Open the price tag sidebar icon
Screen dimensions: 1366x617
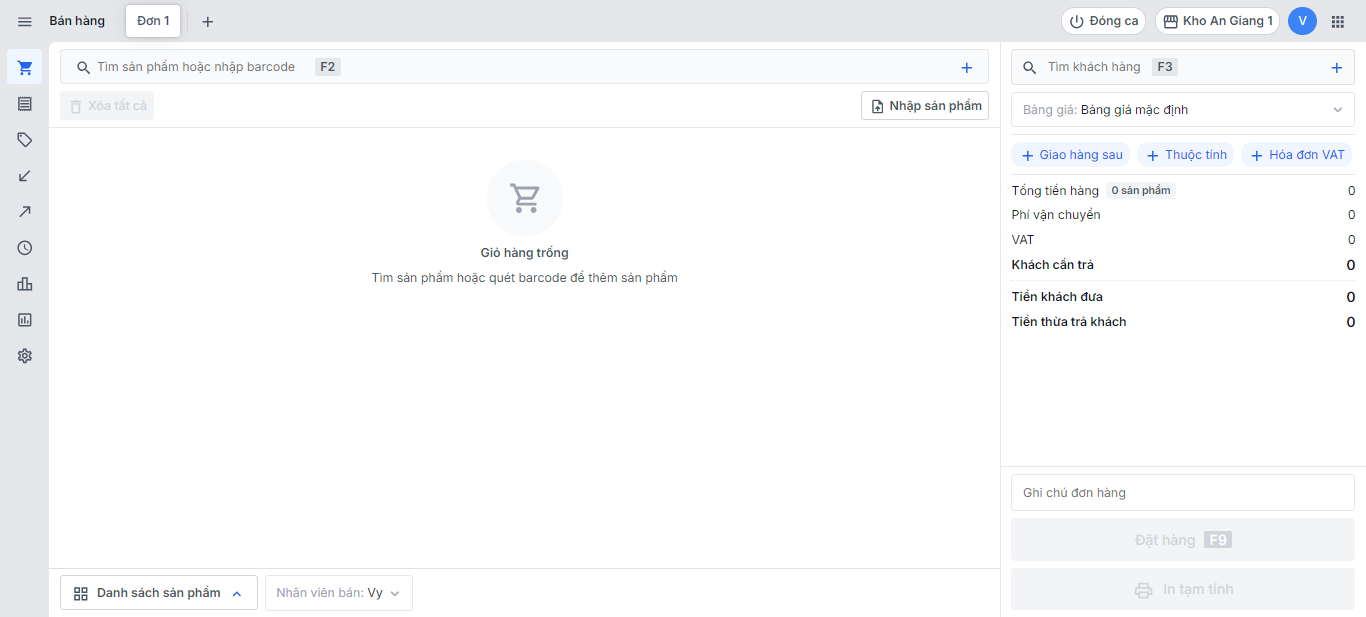pyautogui.click(x=25, y=140)
